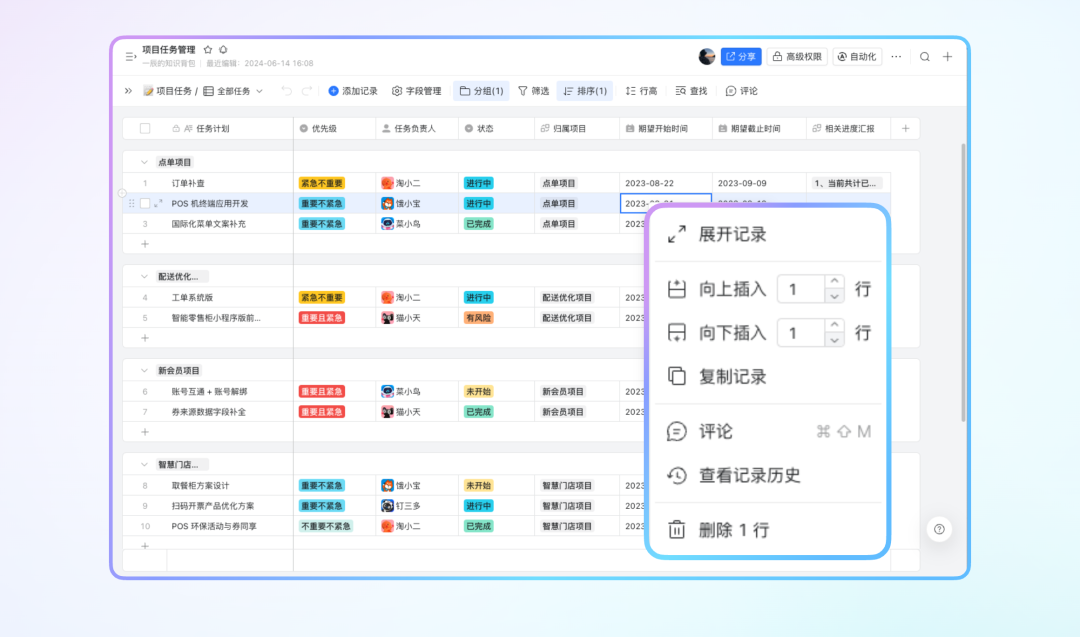Viewport: 1080px width, 637px height.
Task: Click the 添加记录 button
Action: [x=353, y=91]
